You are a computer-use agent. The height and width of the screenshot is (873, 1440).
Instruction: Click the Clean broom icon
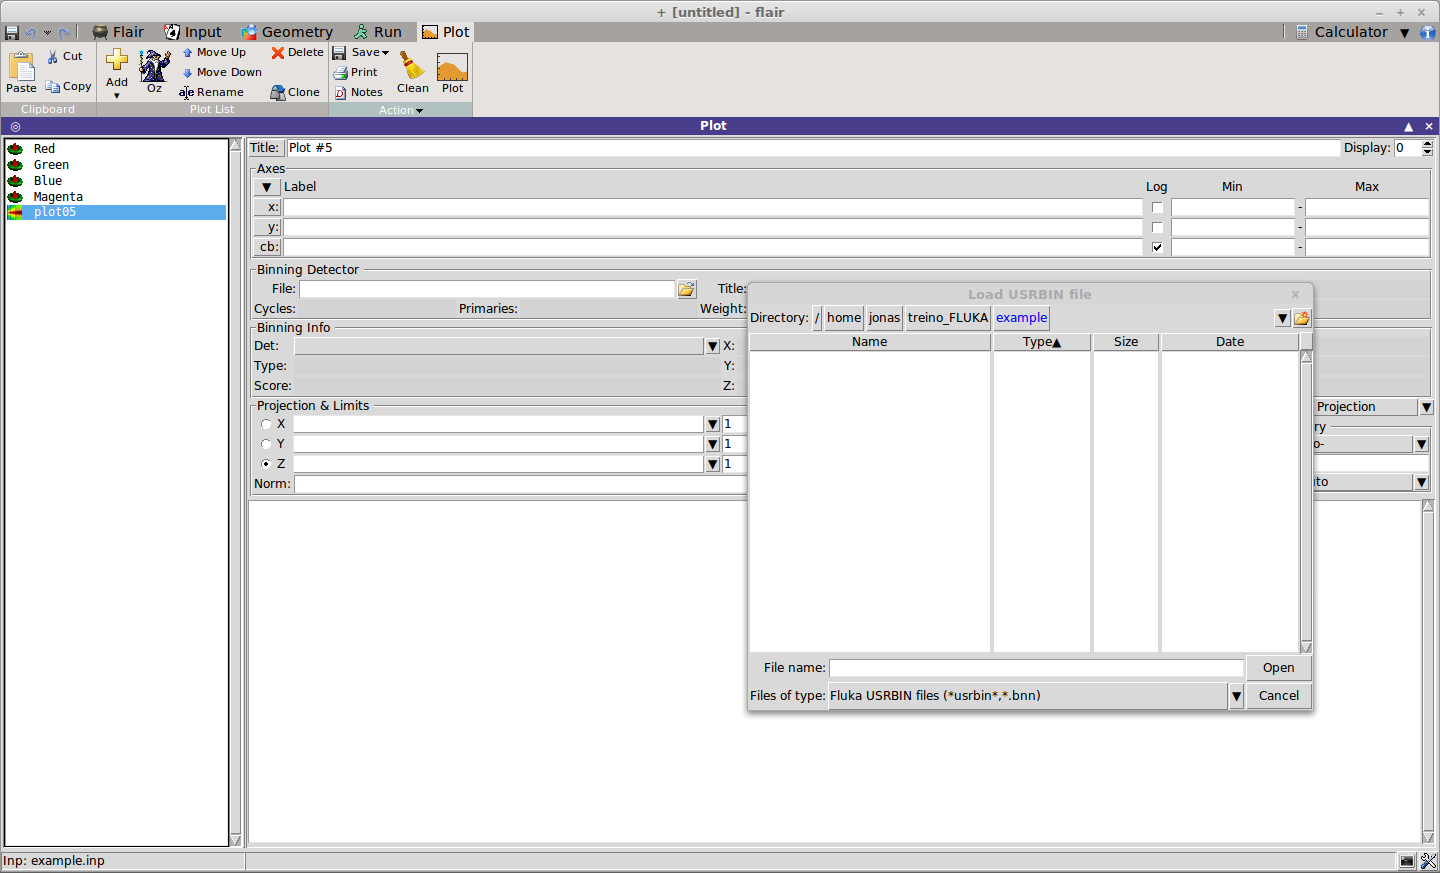pos(411,65)
